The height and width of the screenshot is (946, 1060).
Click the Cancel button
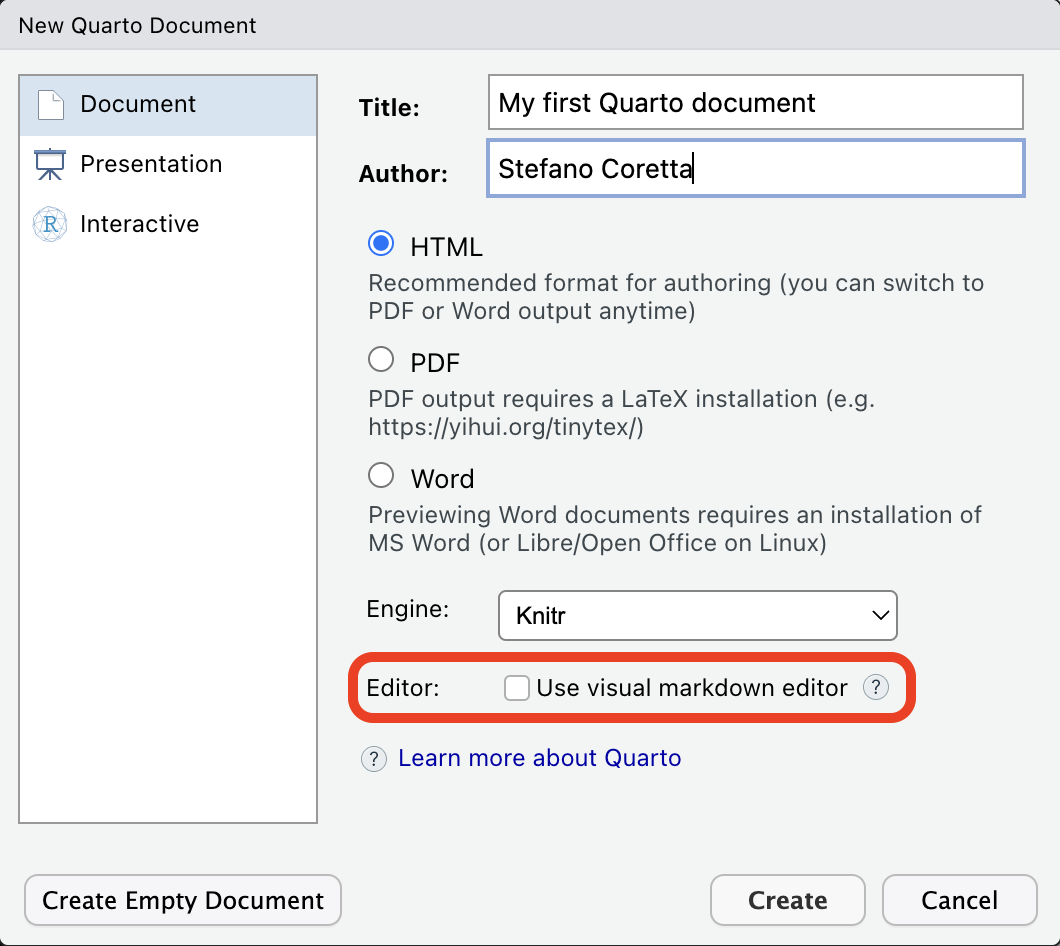[x=959, y=900]
